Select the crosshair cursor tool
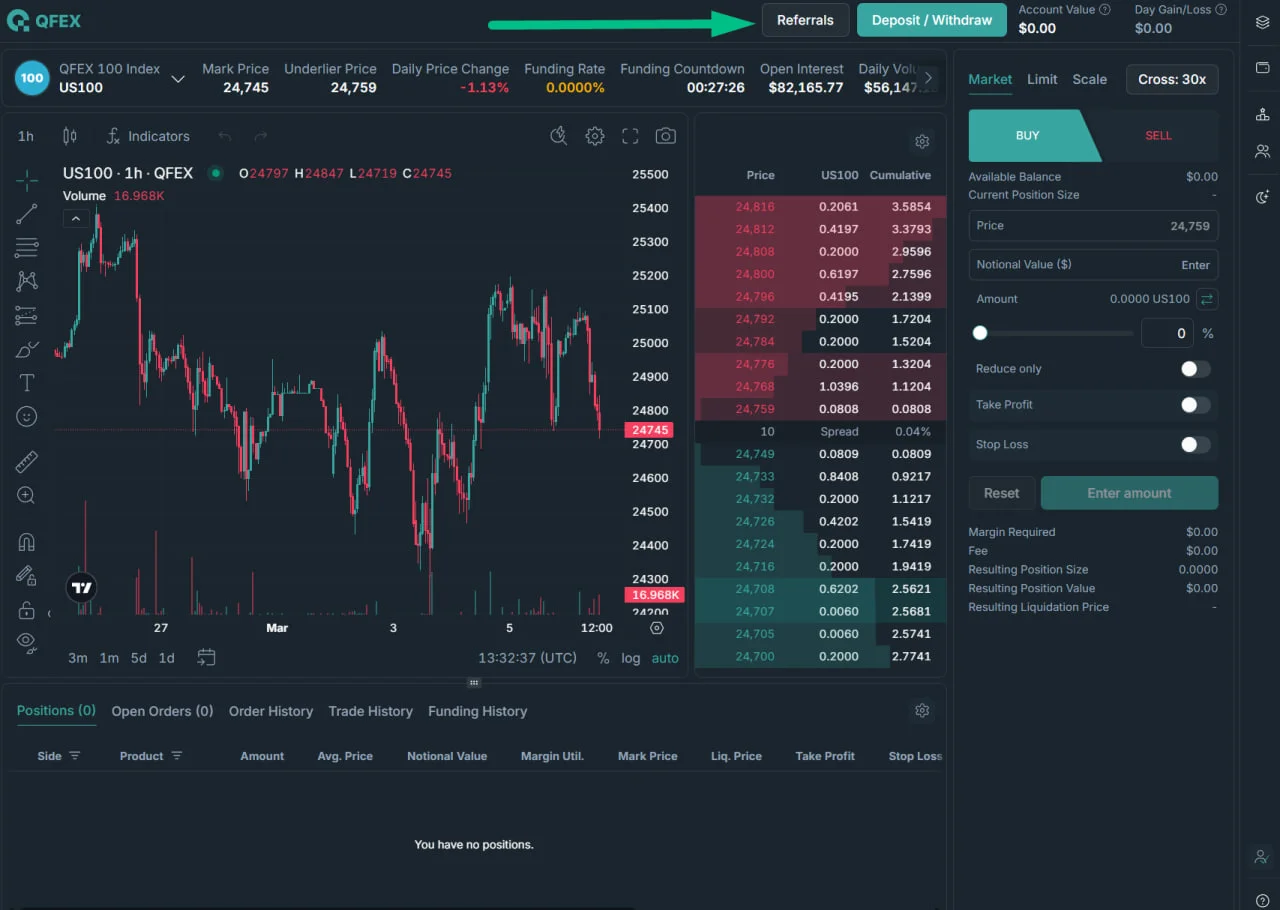The width and height of the screenshot is (1280, 910). pyautogui.click(x=27, y=180)
